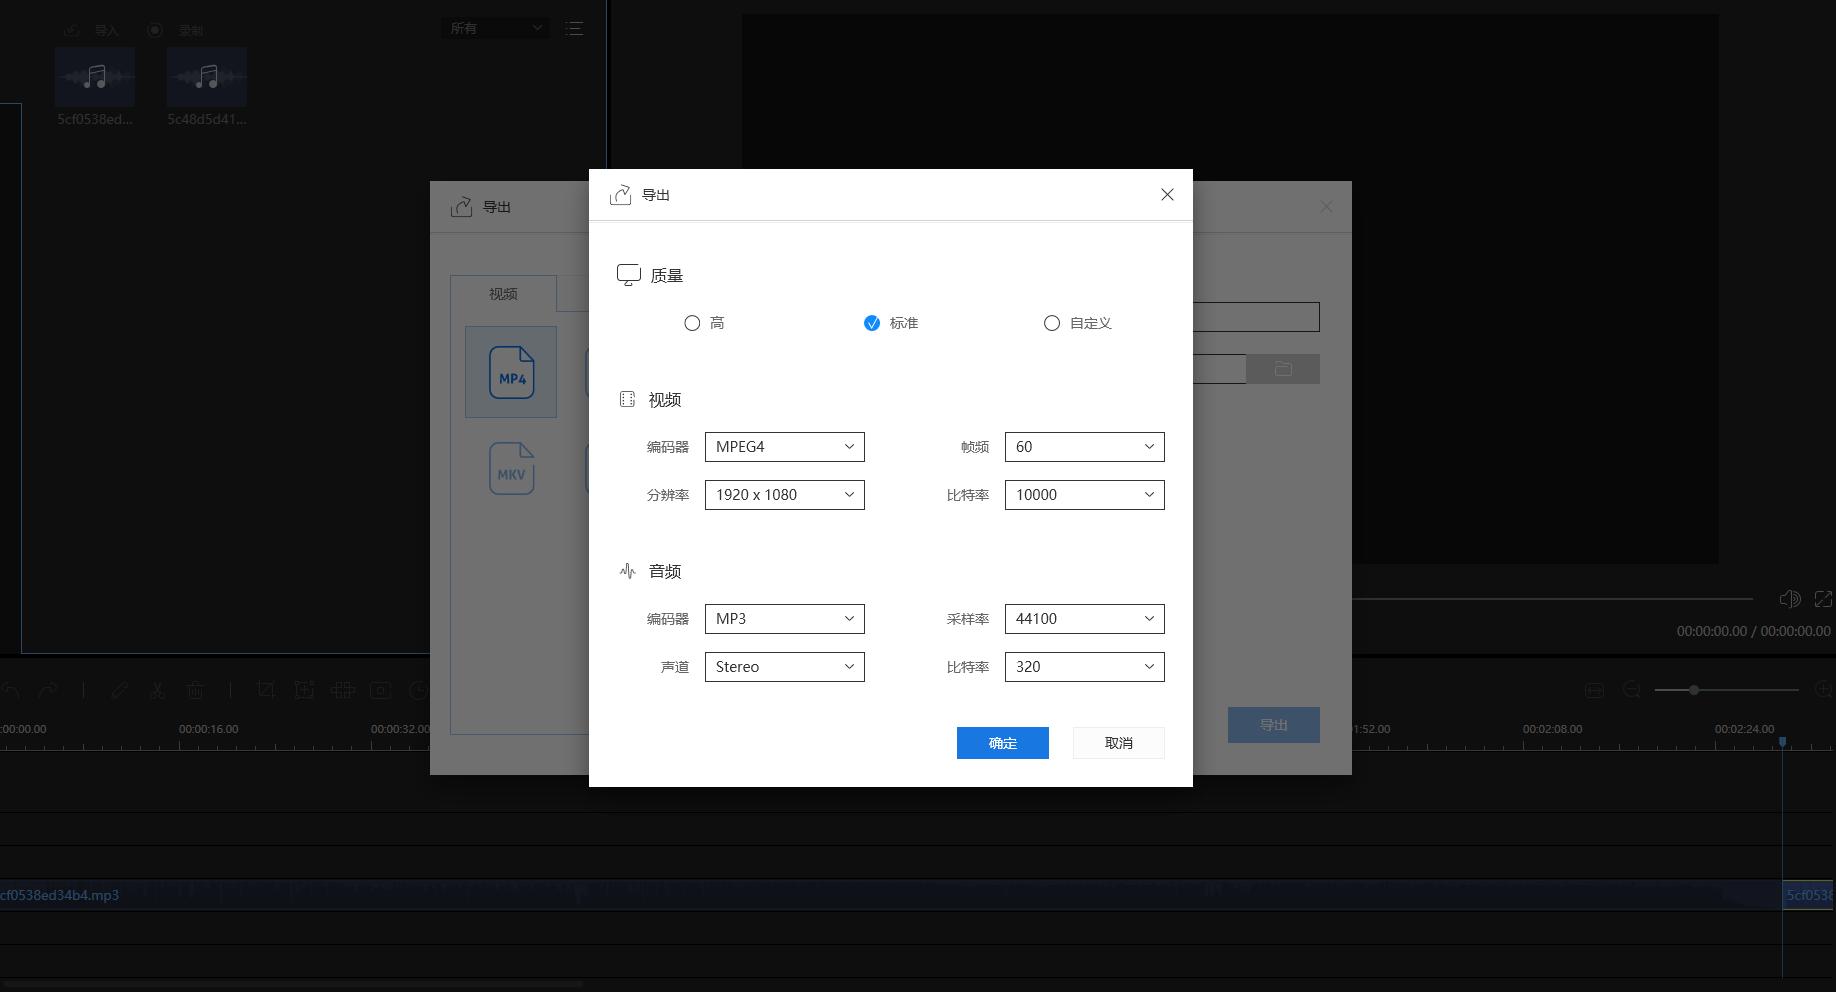Switch to the 视频 export tab
Viewport: 1836px width, 992px height.
[503, 294]
